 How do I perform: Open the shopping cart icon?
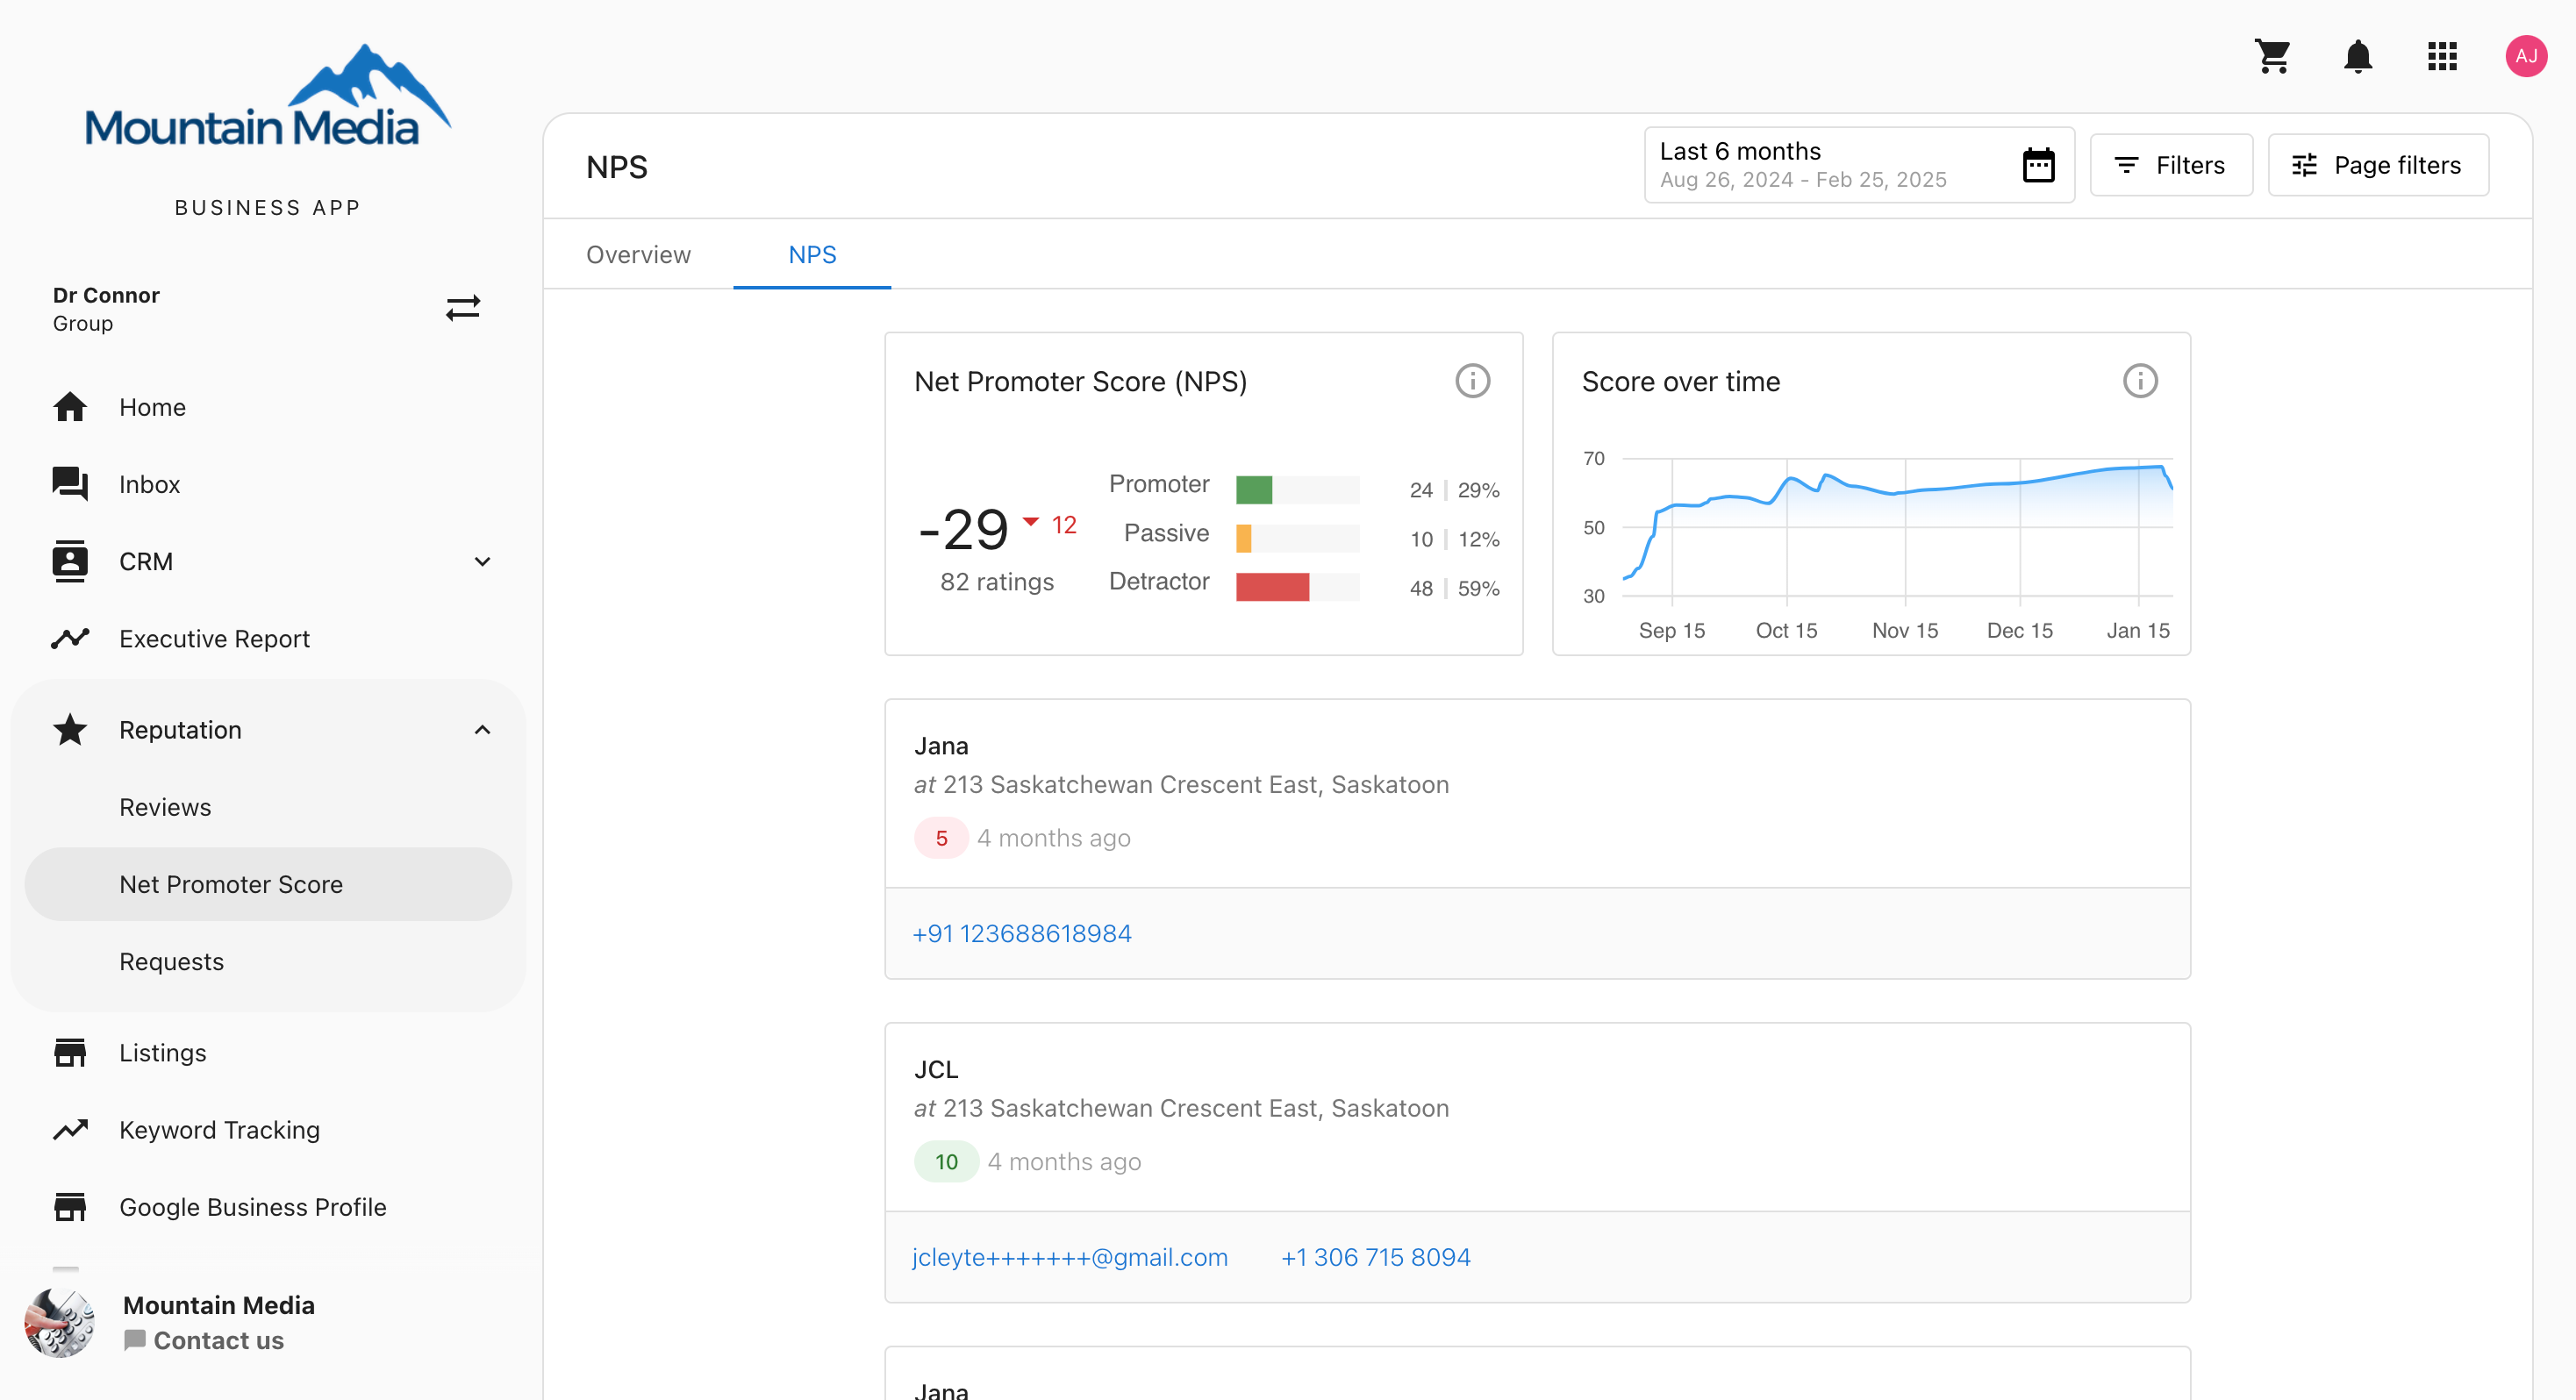(x=2273, y=56)
